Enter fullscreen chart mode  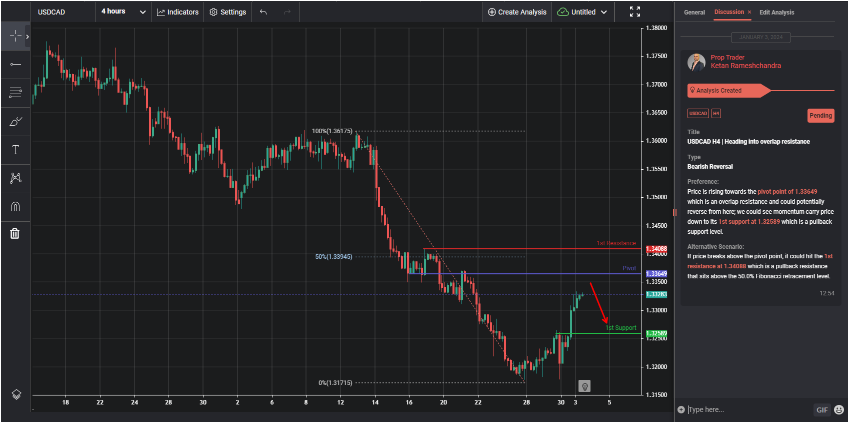[635, 12]
